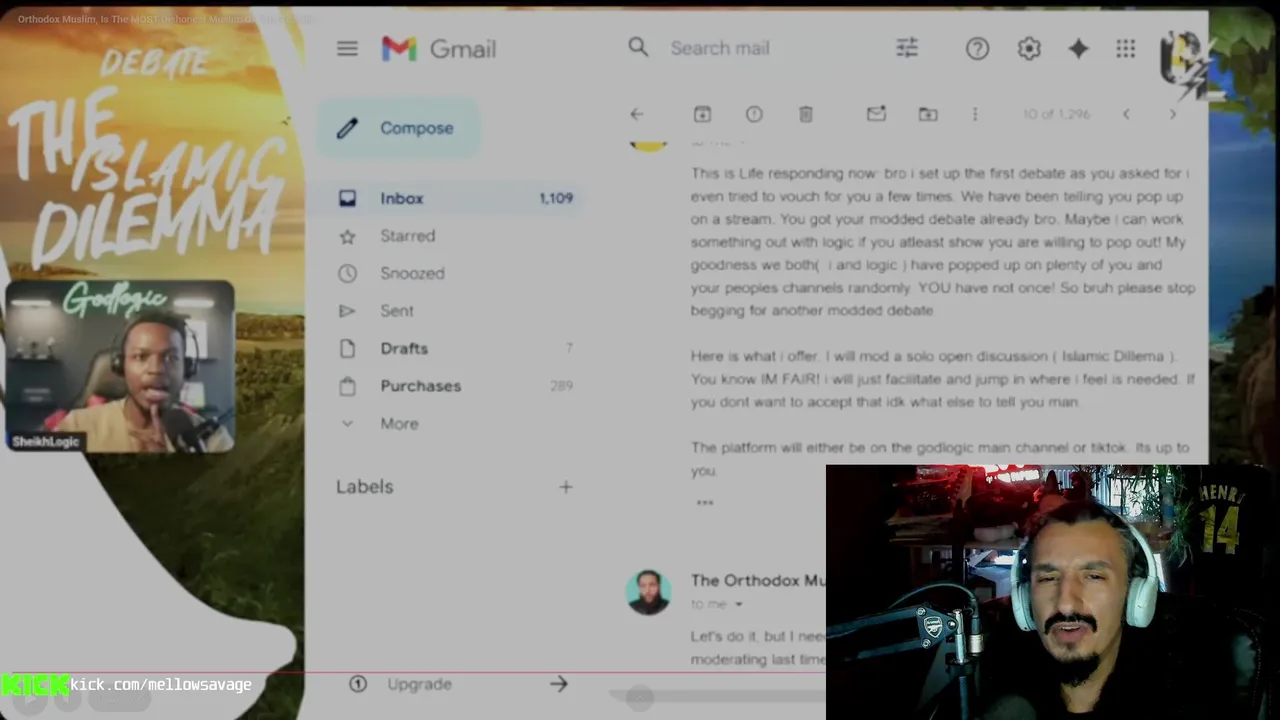Click the Labels heading

click(x=364, y=487)
